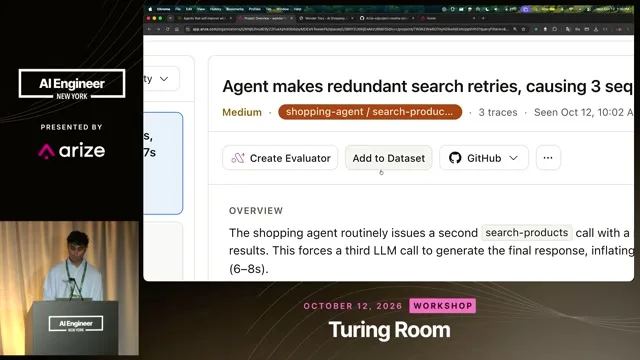Click the Create Evaluator sparkle icon
Screen dimensions: 640x360
(238, 158)
